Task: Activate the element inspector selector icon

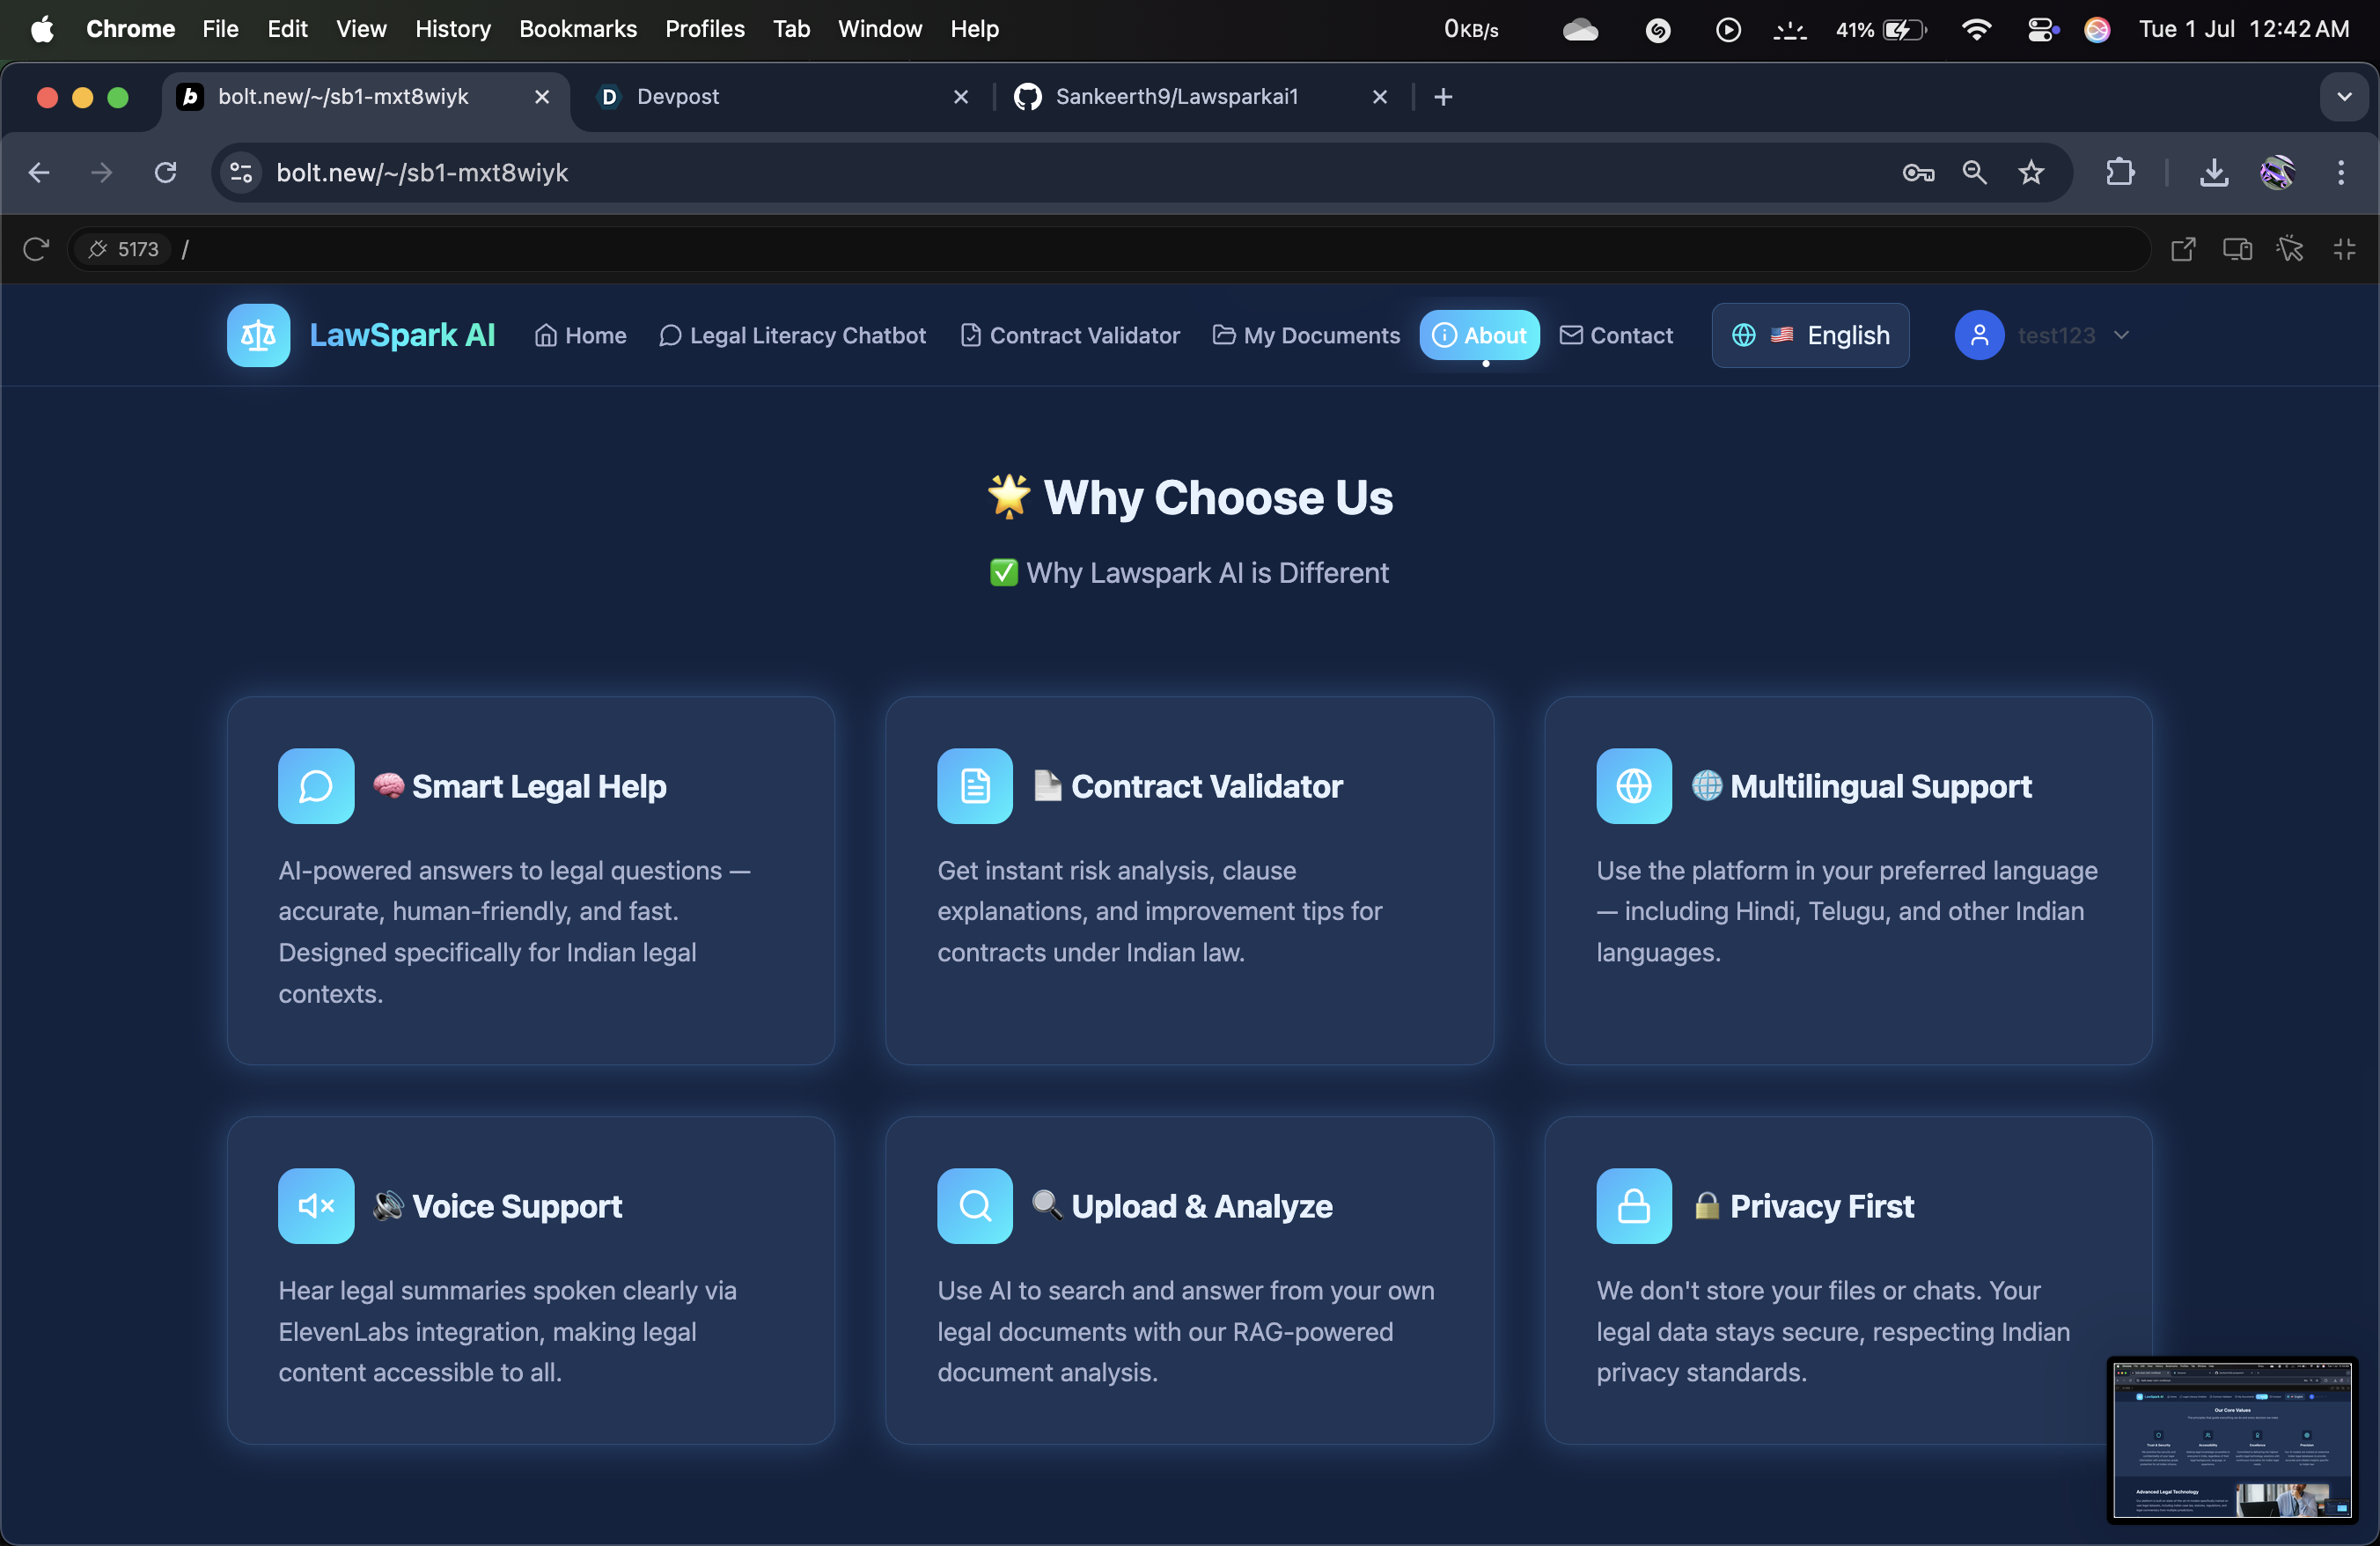Action: point(2290,249)
